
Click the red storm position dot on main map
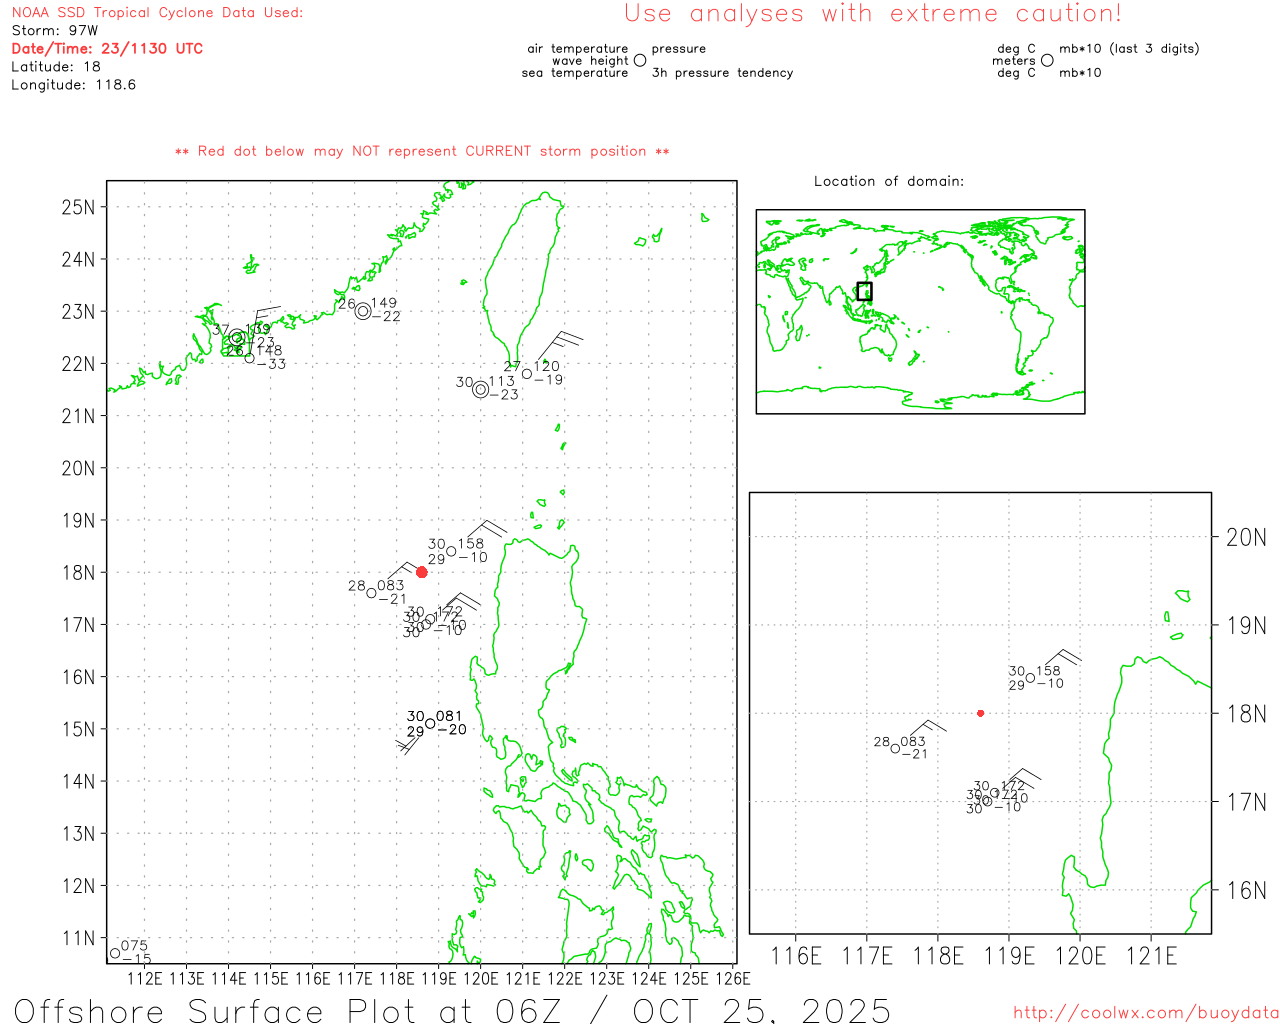pos(421,572)
